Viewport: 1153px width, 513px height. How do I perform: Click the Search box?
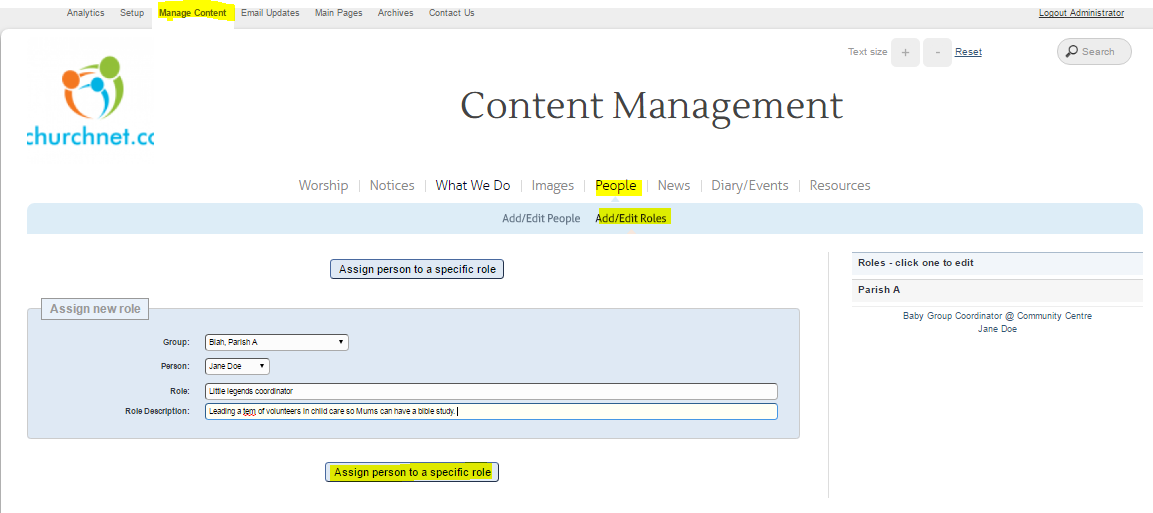pyautogui.click(x=1094, y=52)
